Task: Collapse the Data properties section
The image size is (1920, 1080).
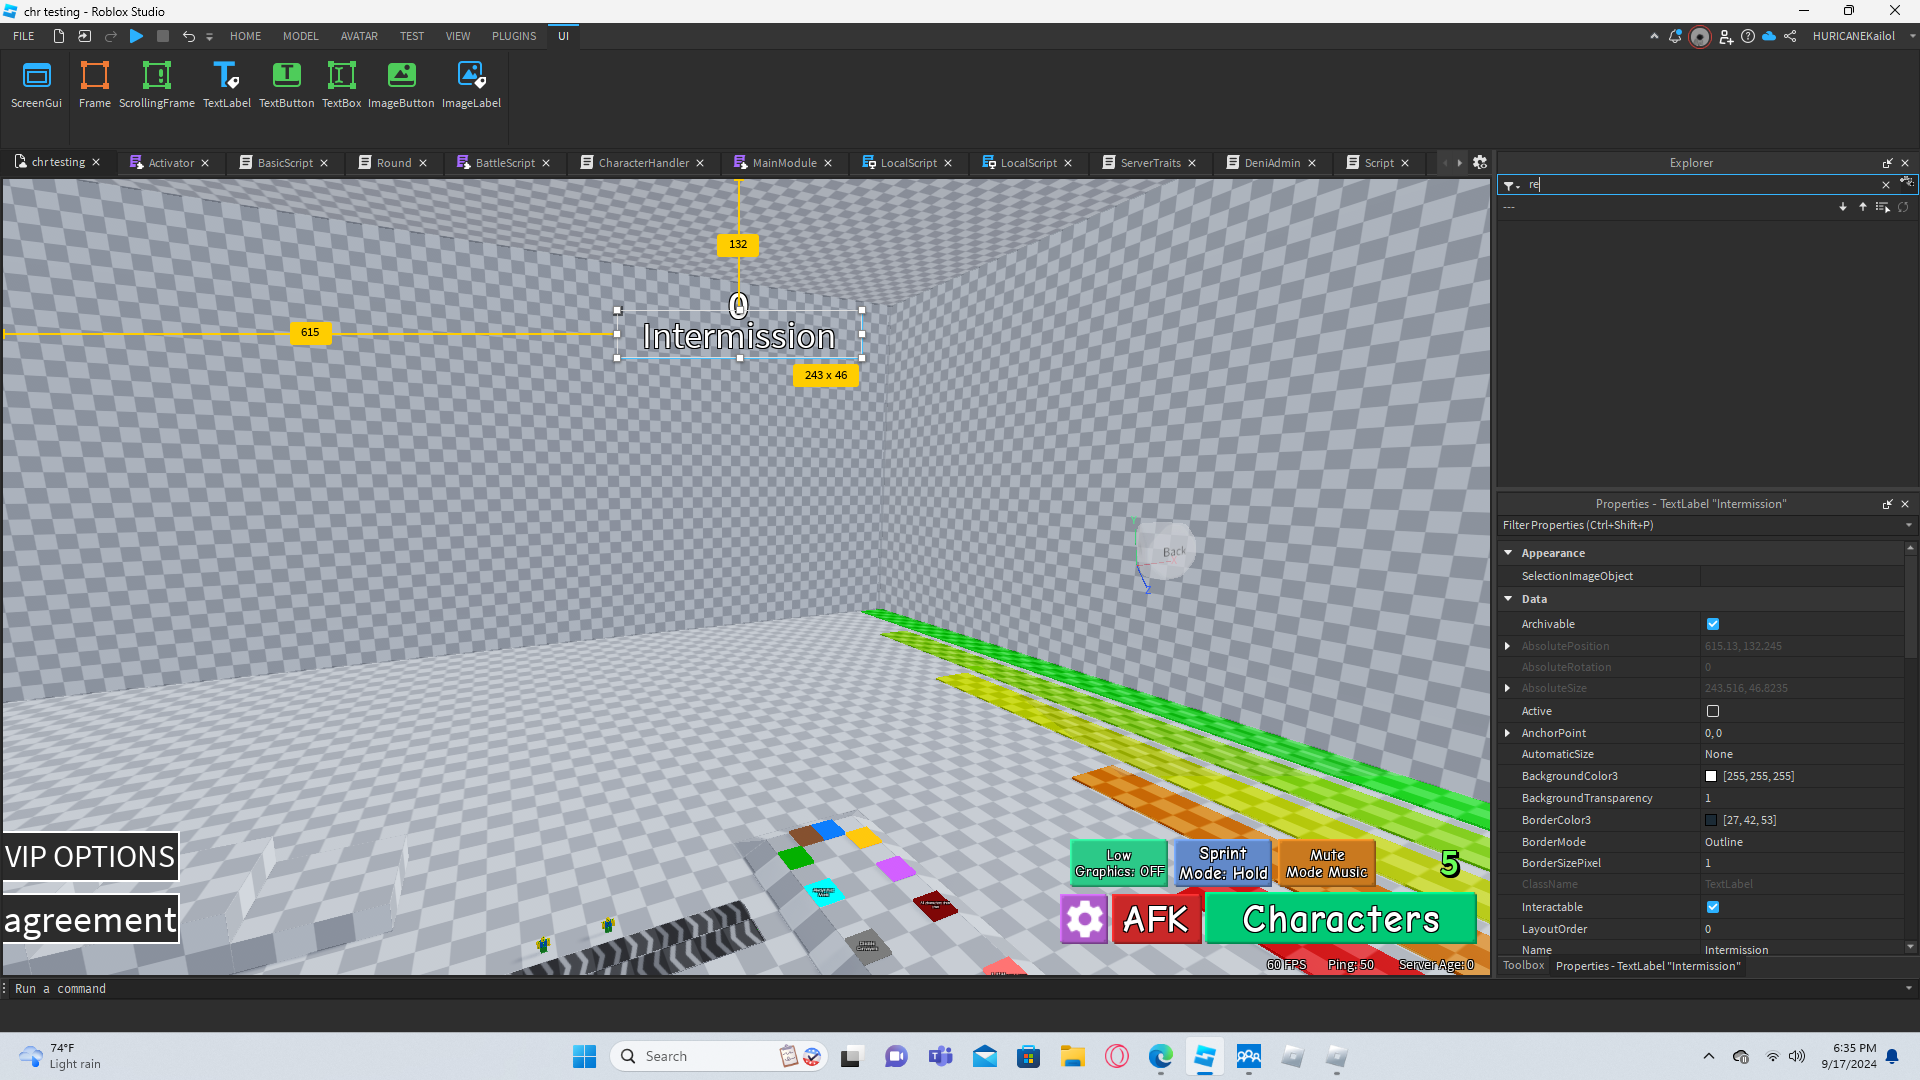Action: point(1508,599)
